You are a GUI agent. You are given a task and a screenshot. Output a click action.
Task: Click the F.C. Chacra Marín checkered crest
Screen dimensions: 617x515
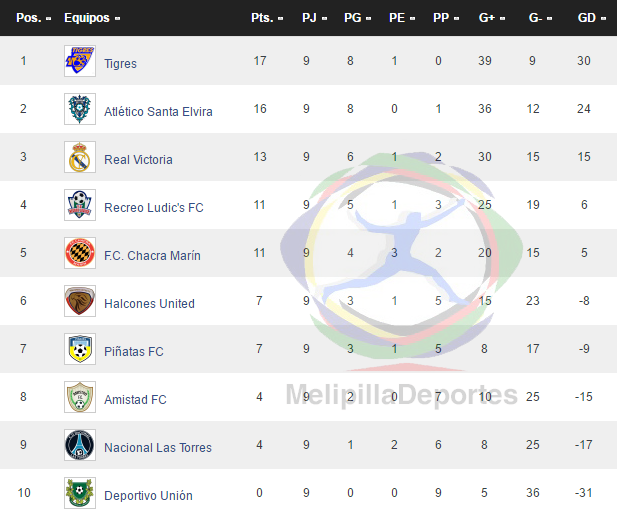(x=80, y=253)
